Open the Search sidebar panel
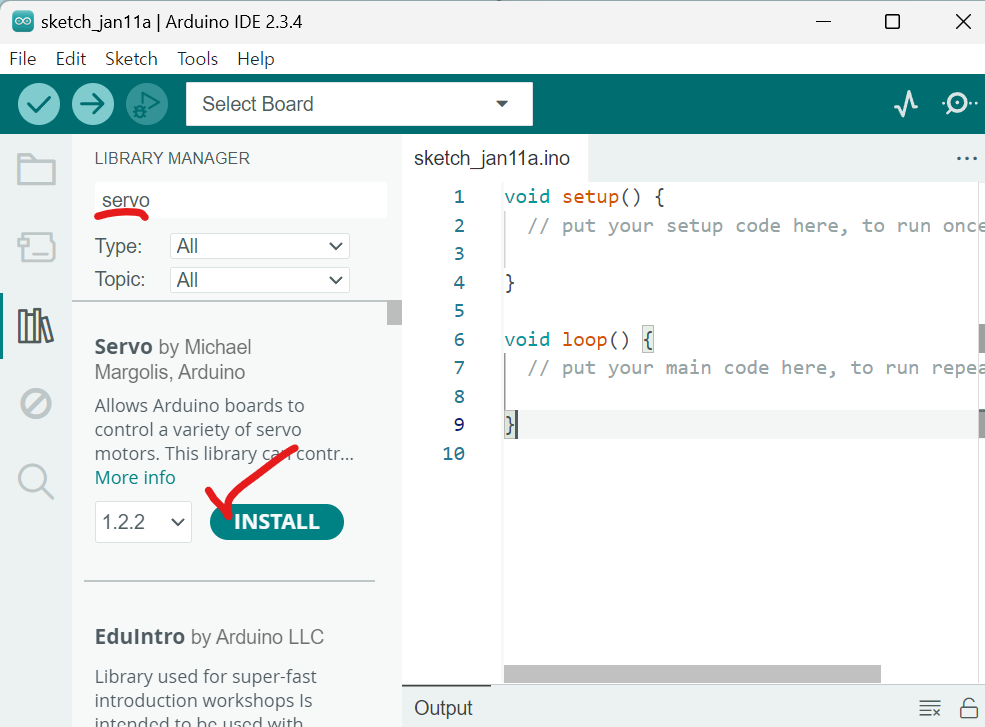The height and width of the screenshot is (727, 985). (x=36, y=481)
